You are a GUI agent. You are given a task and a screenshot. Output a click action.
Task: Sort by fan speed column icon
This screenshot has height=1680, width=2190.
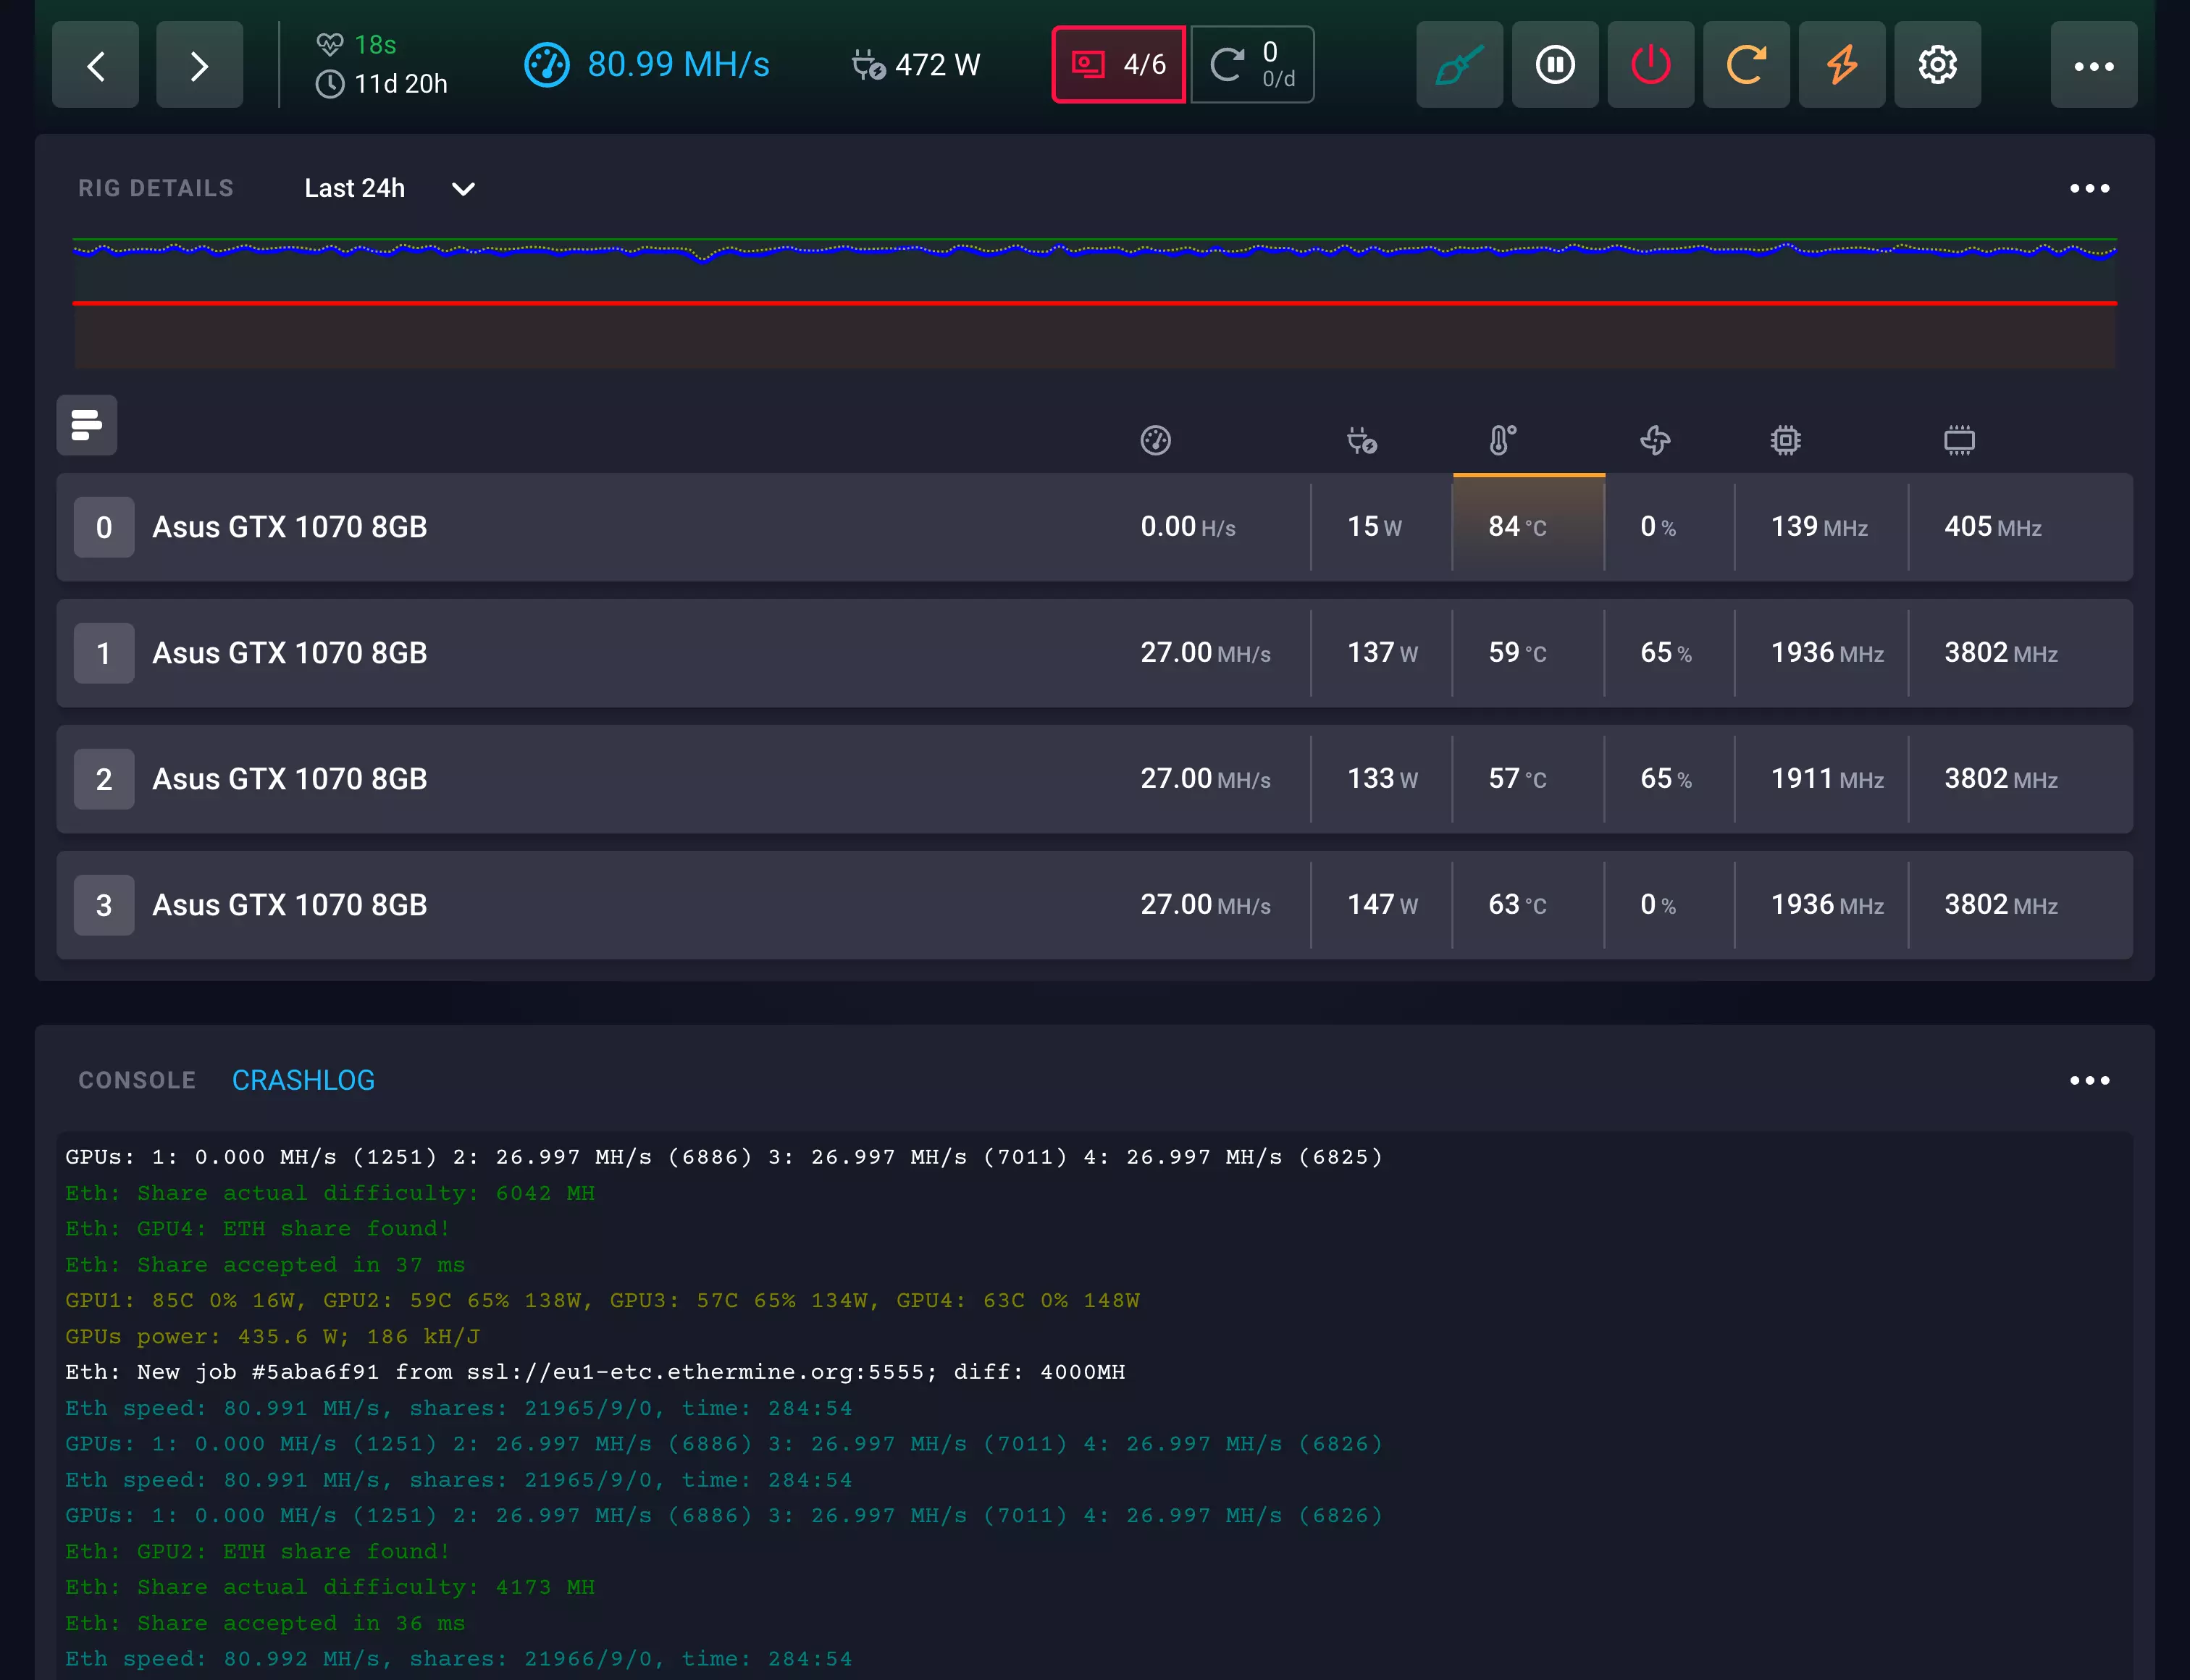pyautogui.click(x=1655, y=440)
